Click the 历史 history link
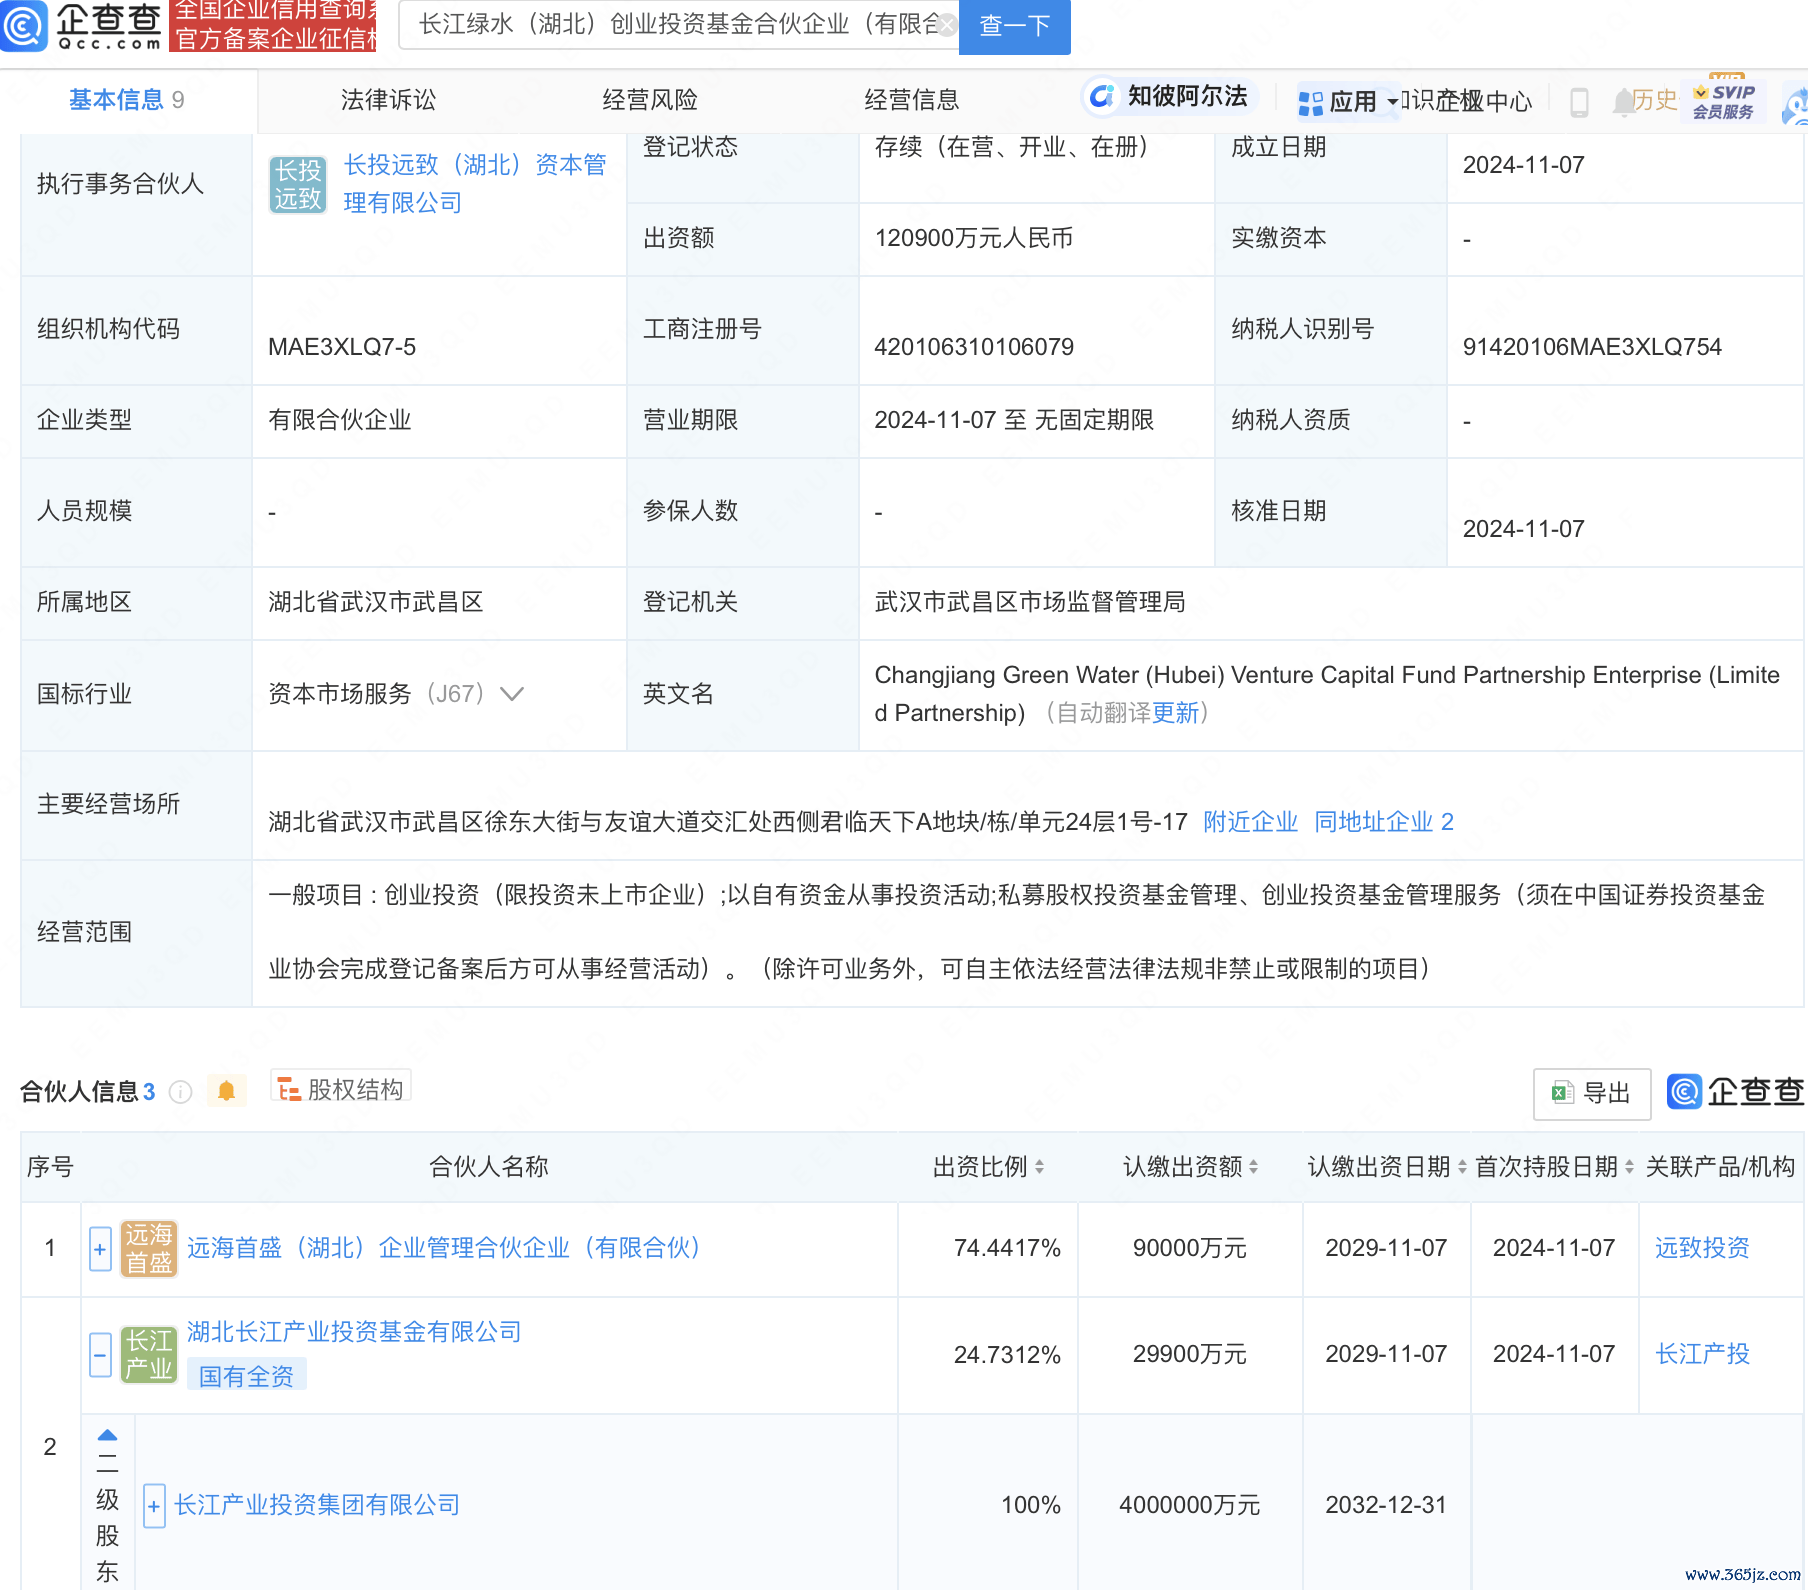This screenshot has width=1808, height=1590. pos(1654,100)
